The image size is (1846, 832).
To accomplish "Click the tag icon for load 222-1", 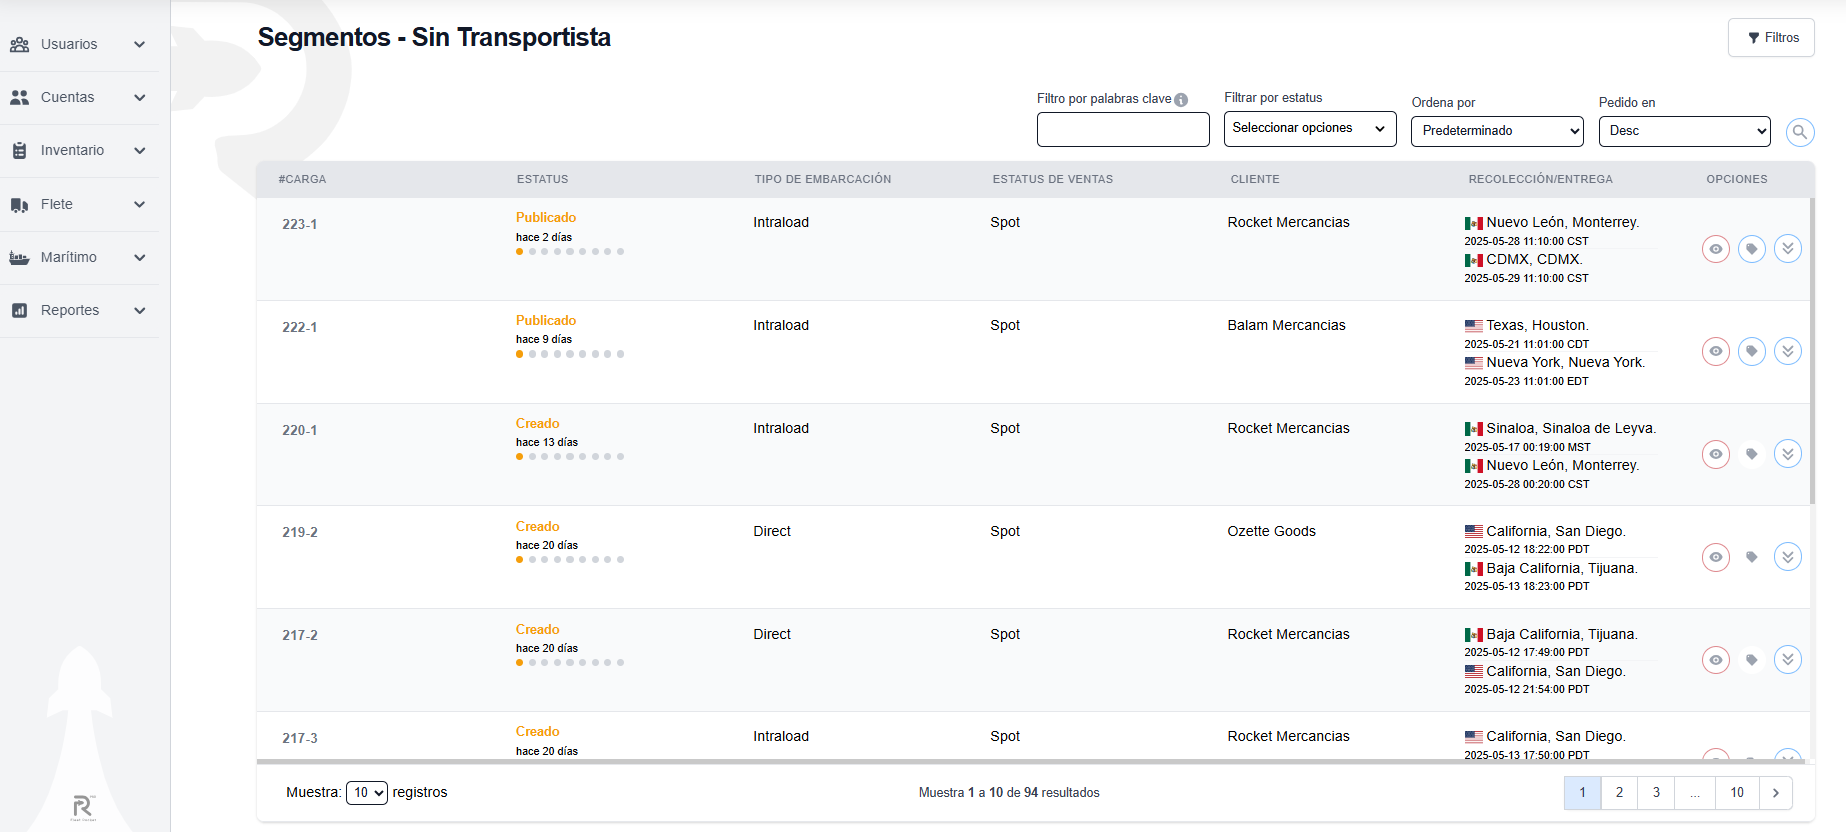I will (x=1752, y=352).
